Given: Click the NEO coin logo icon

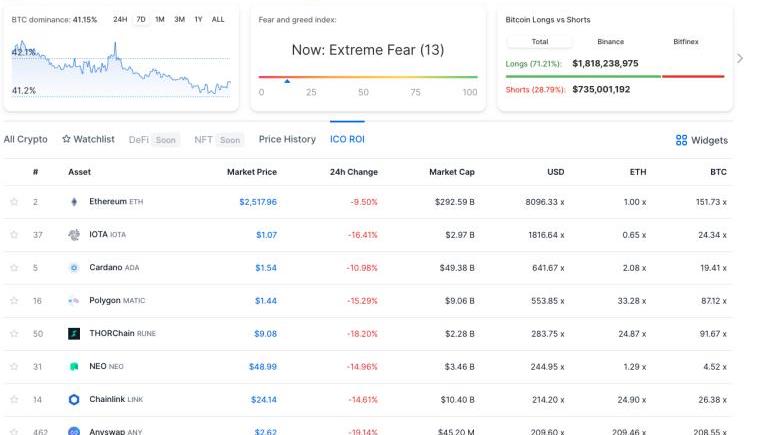Looking at the screenshot, I should [73, 367].
